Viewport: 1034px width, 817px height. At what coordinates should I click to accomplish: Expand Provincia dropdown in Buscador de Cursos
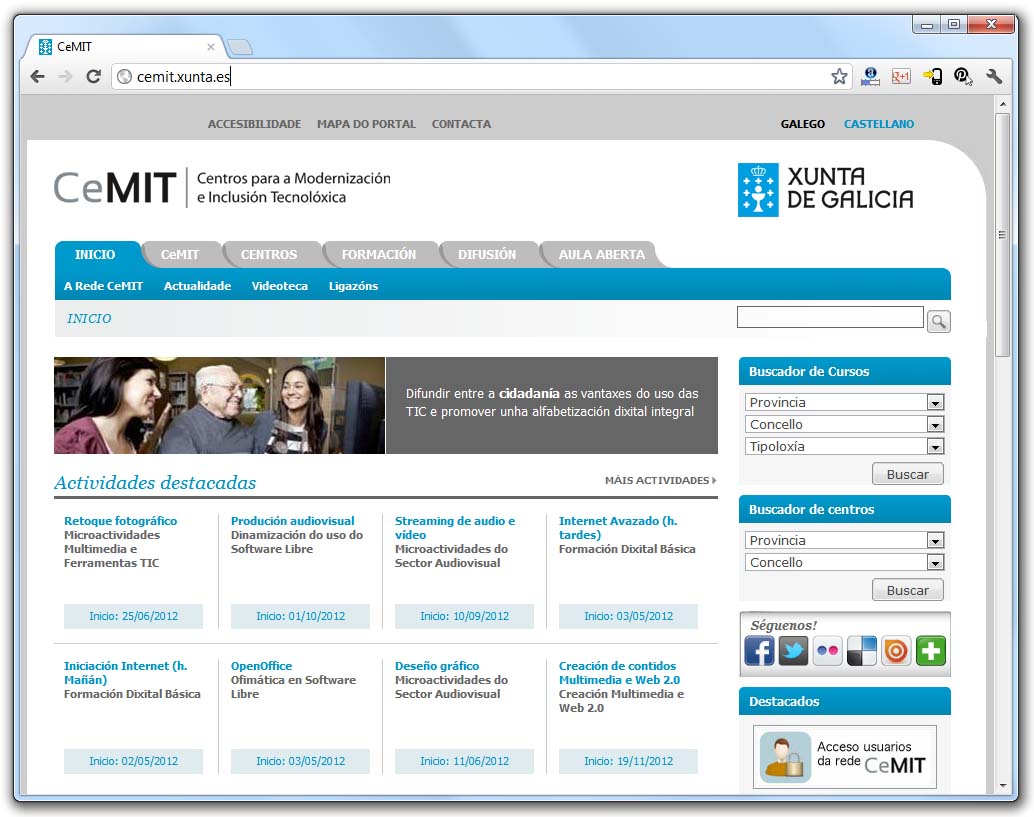coord(934,402)
